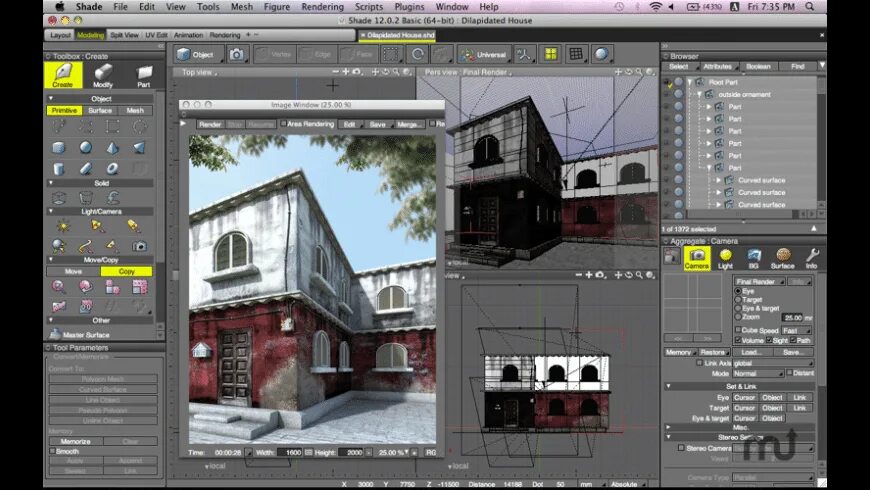Enable the Cube Speed checkbox
The image size is (870, 490).
[737, 330]
